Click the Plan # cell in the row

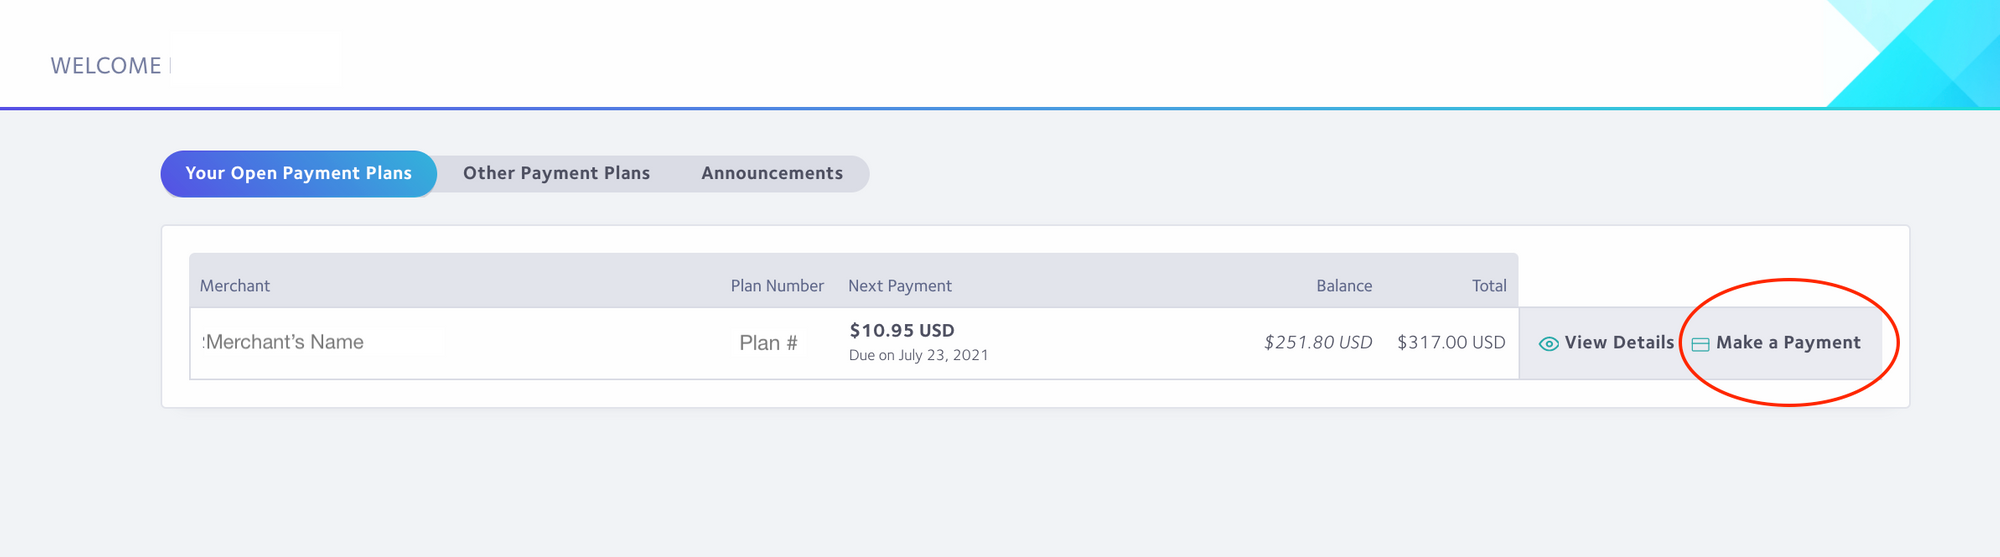pos(768,343)
